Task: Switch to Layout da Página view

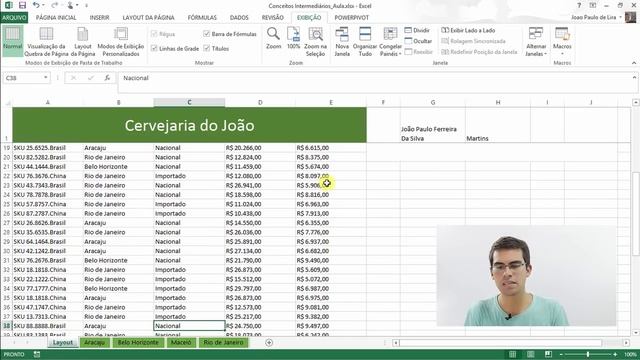Action: point(83,42)
